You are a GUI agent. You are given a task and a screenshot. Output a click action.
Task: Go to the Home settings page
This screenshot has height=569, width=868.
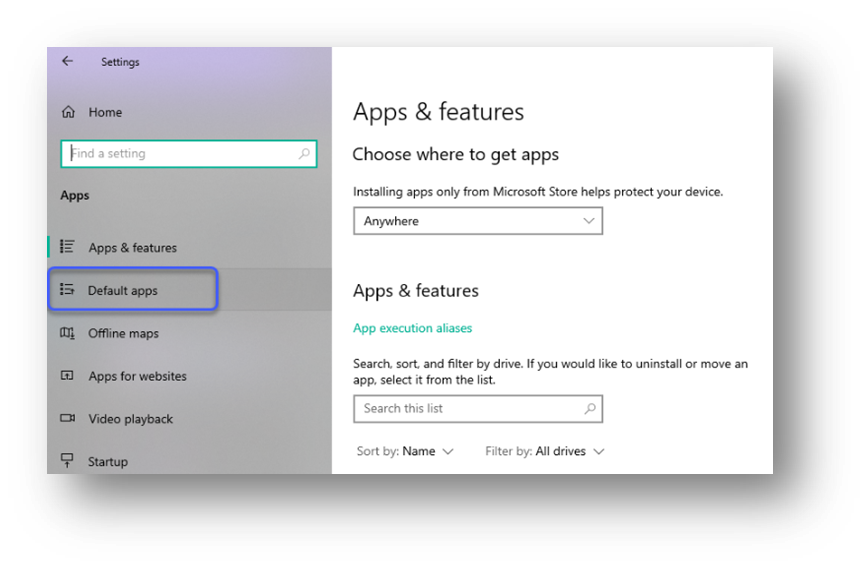(105, 113)
